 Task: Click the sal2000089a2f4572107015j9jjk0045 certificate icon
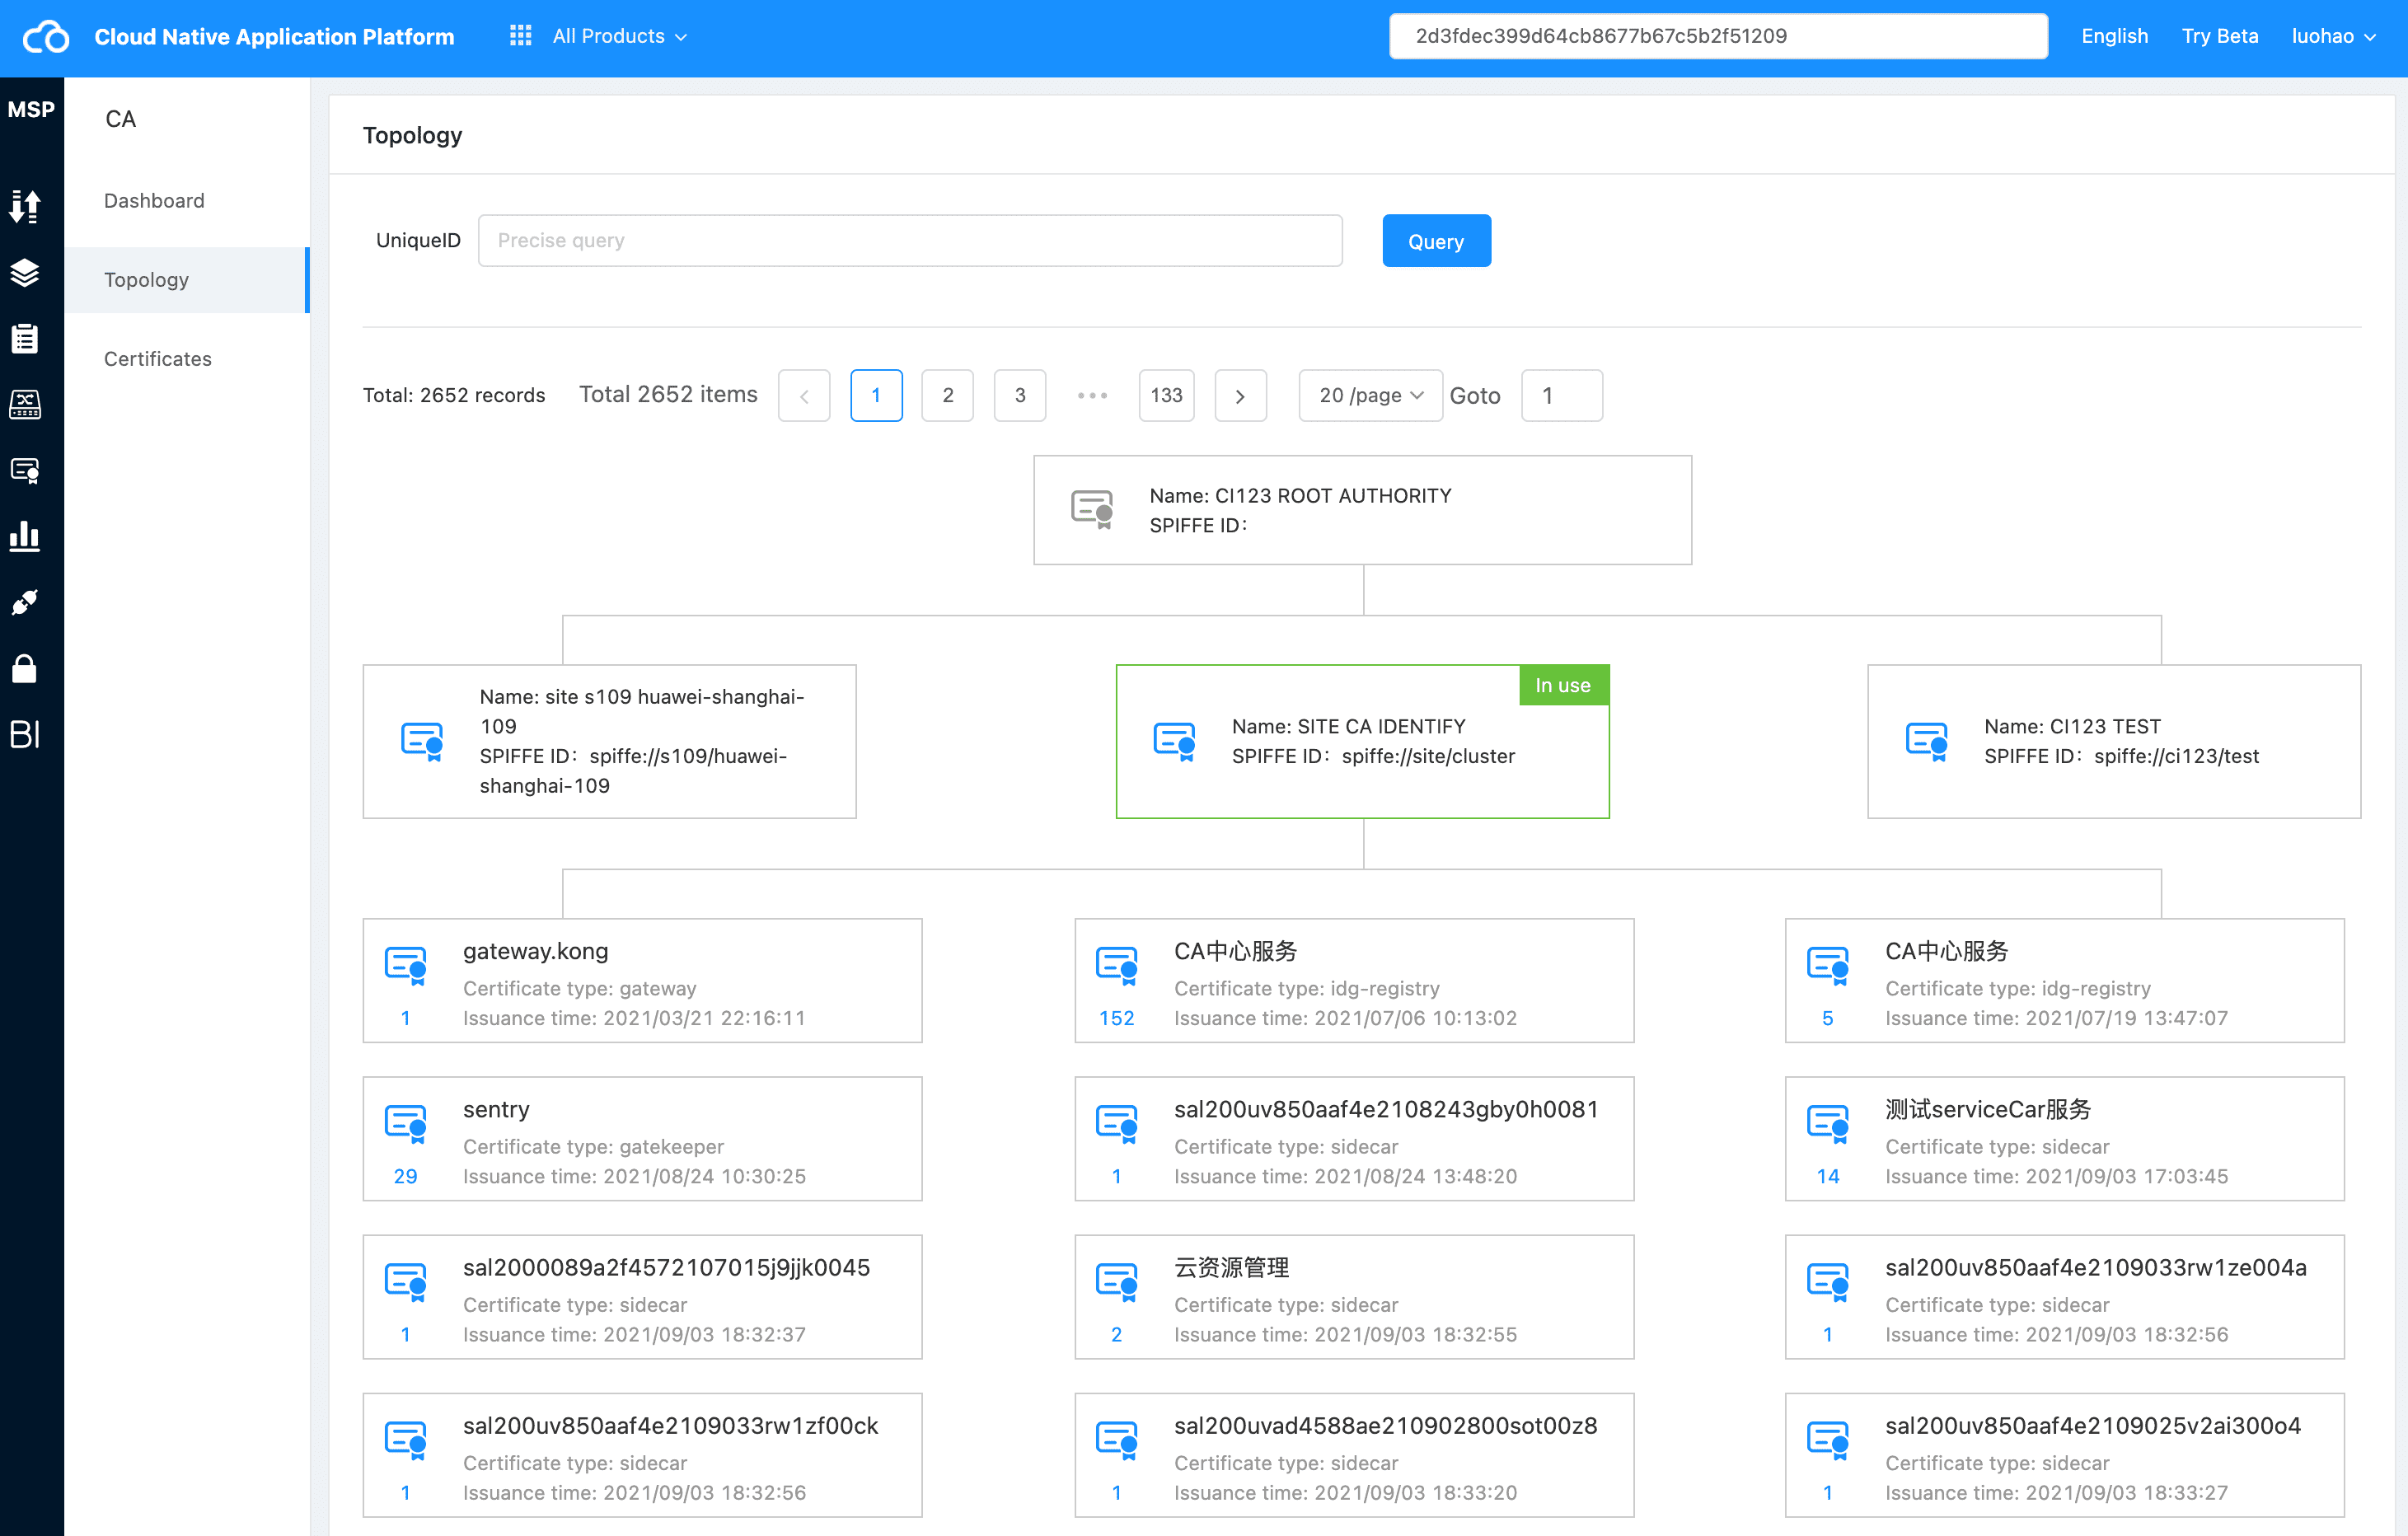coord(406,1282)
